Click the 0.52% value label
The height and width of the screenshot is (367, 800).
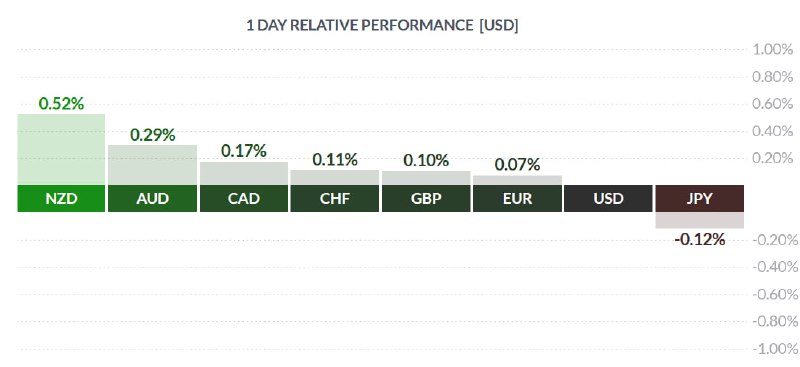[61, 104]
